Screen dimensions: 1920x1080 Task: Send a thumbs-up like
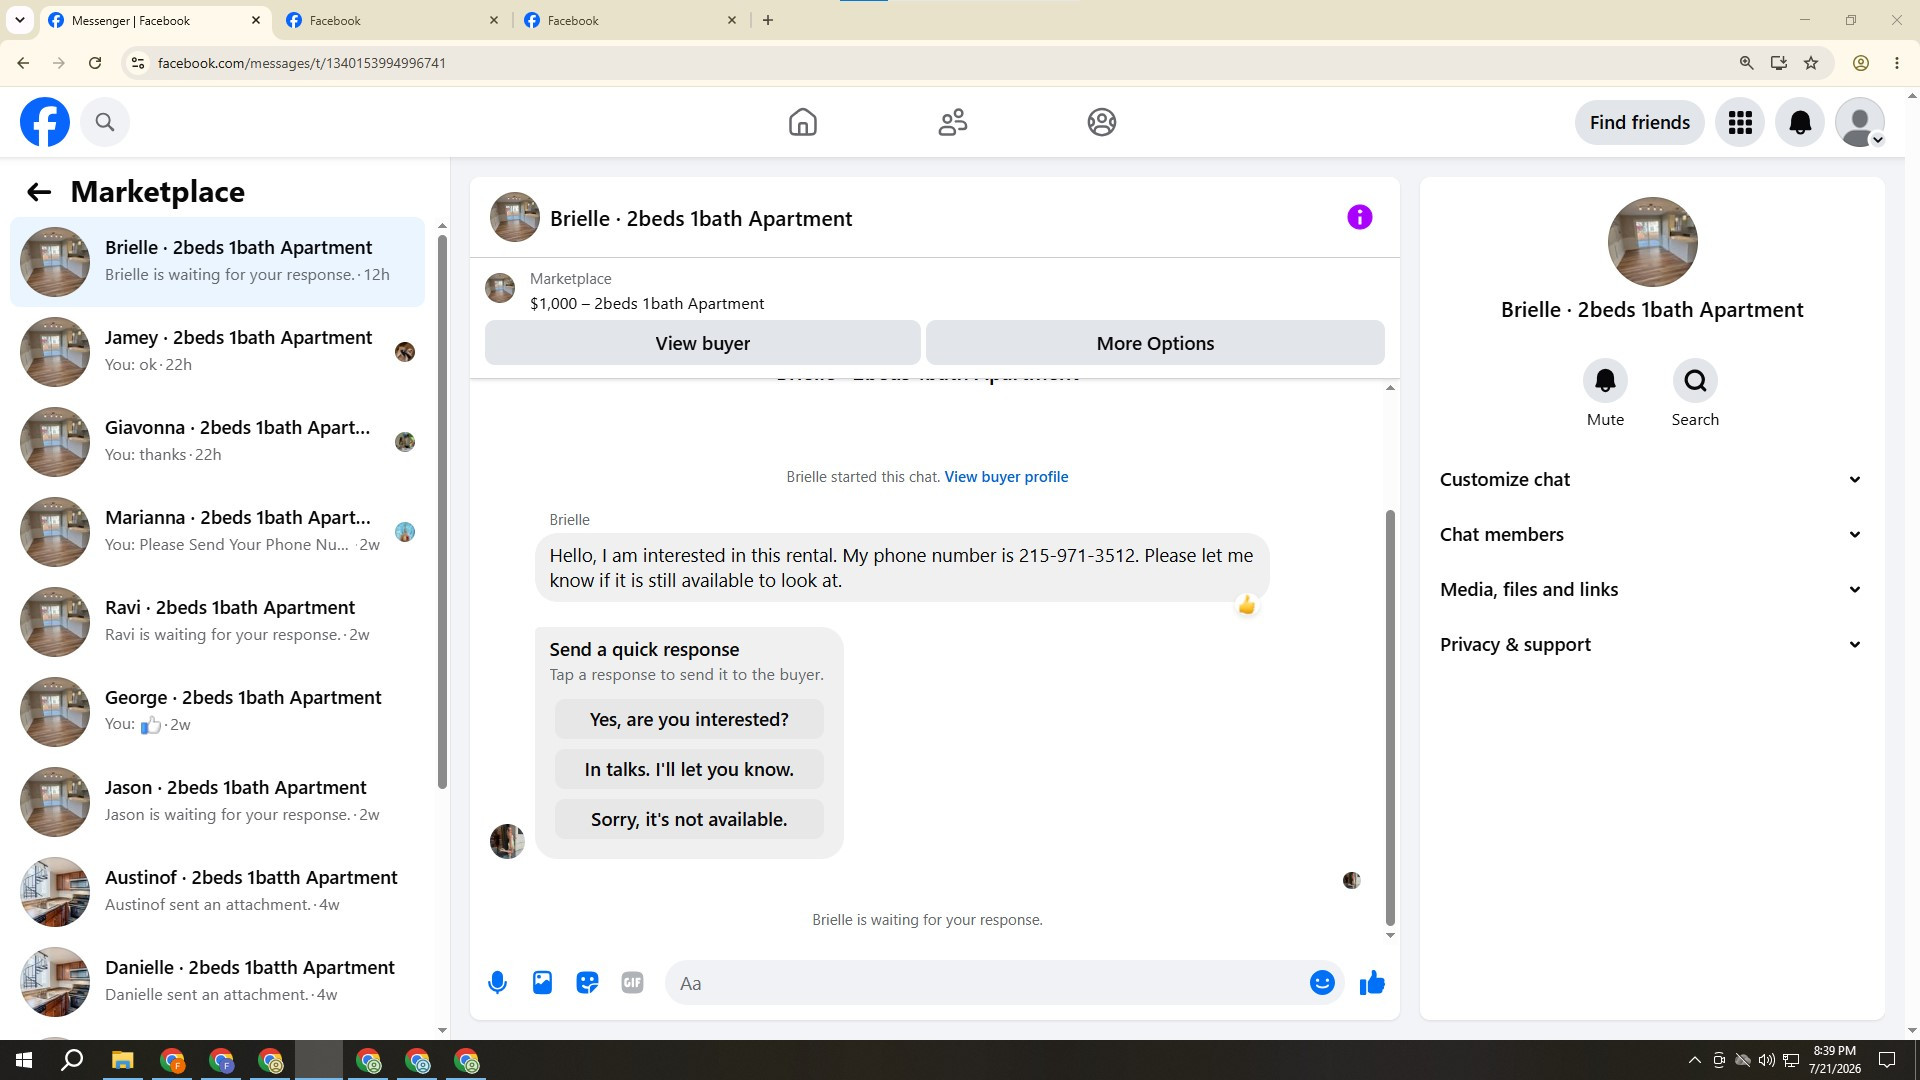1372,983
